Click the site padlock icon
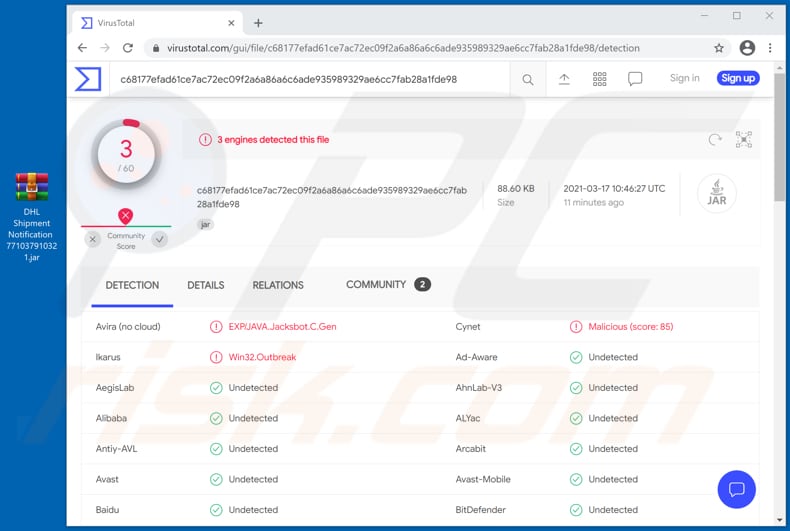Viewport: 790px width, 531px height. coord(156,48)
